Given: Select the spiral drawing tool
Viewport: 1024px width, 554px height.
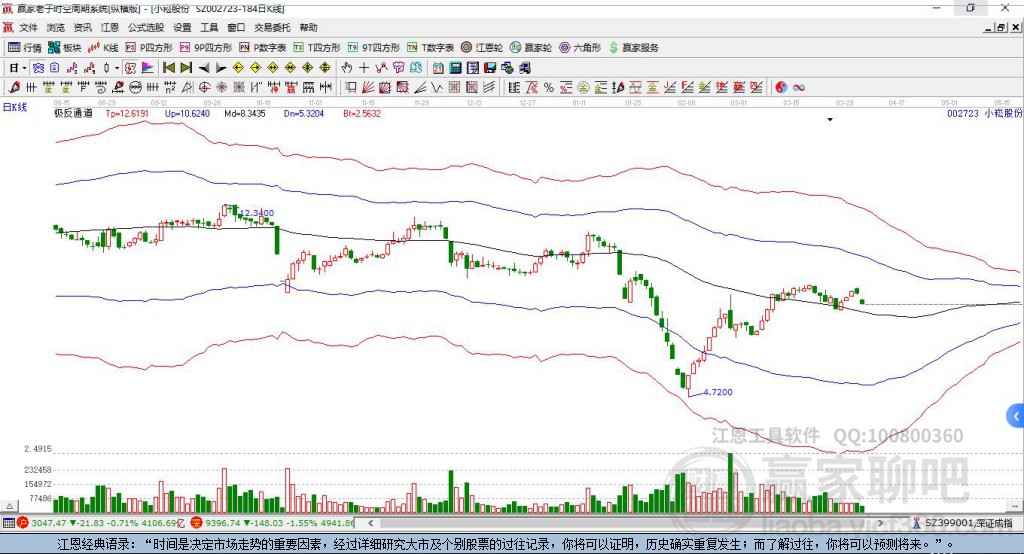Looking at the screenshot, I should (x=101, y=87).
